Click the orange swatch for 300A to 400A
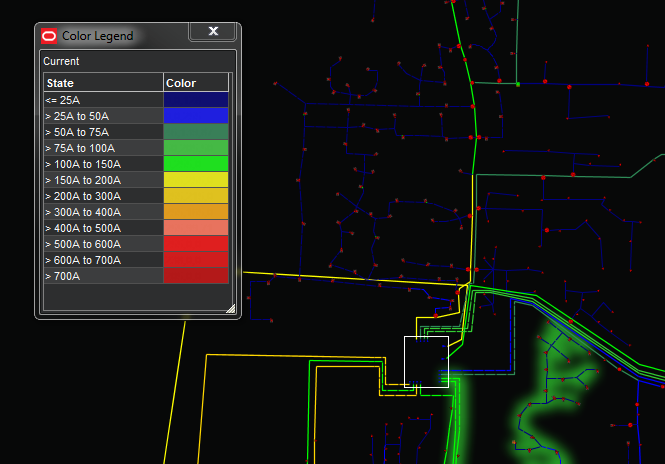665x464 pixels. point(196,212)
